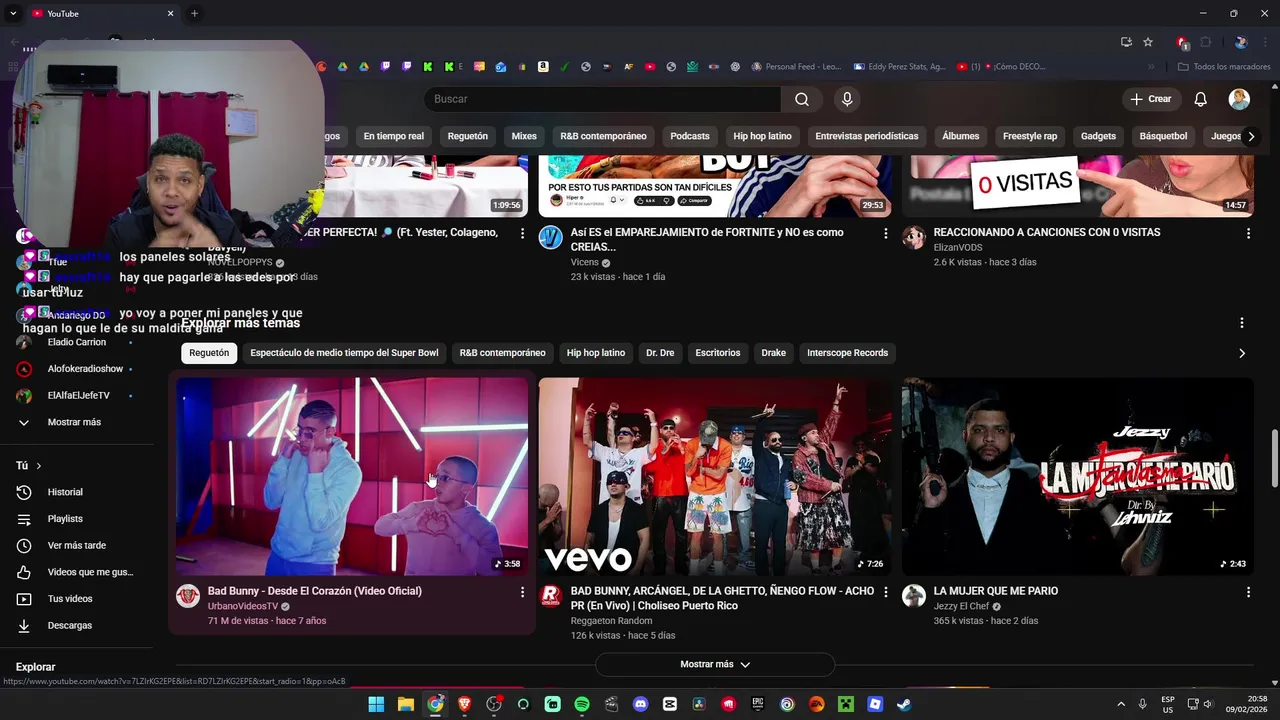The height and width of the screenshot is (720, 1280).
Task: Select the Podcasts chip
Action: 690,136
